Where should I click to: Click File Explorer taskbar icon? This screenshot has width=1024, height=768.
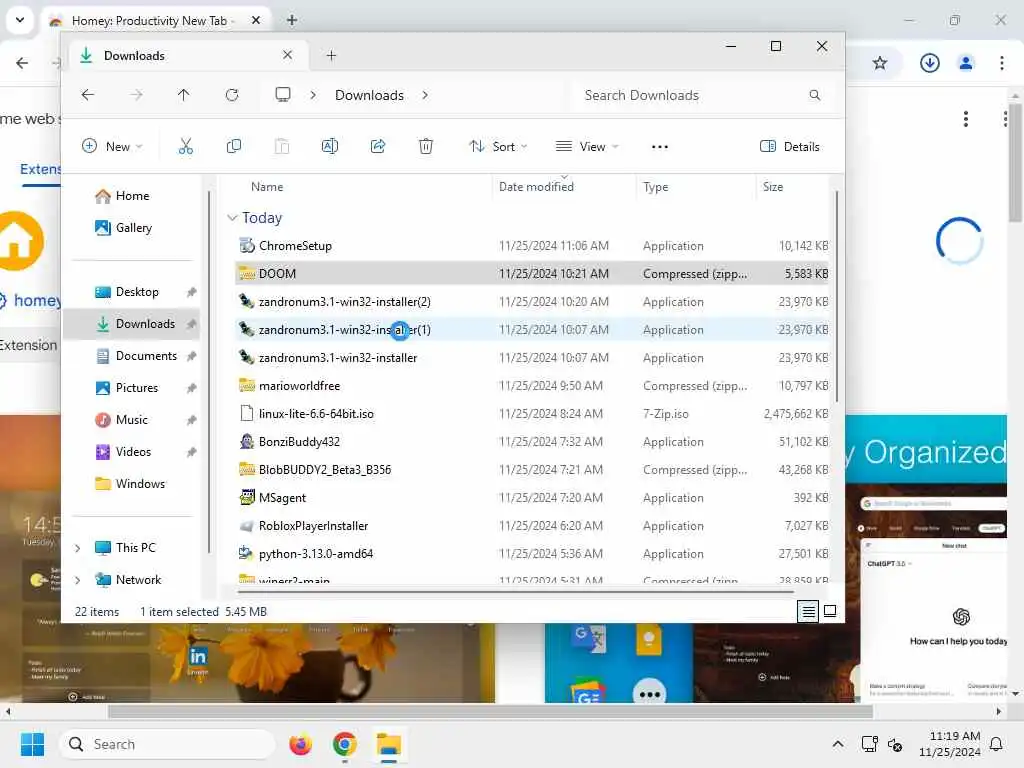pyautogui.click(x=389, y=744)
